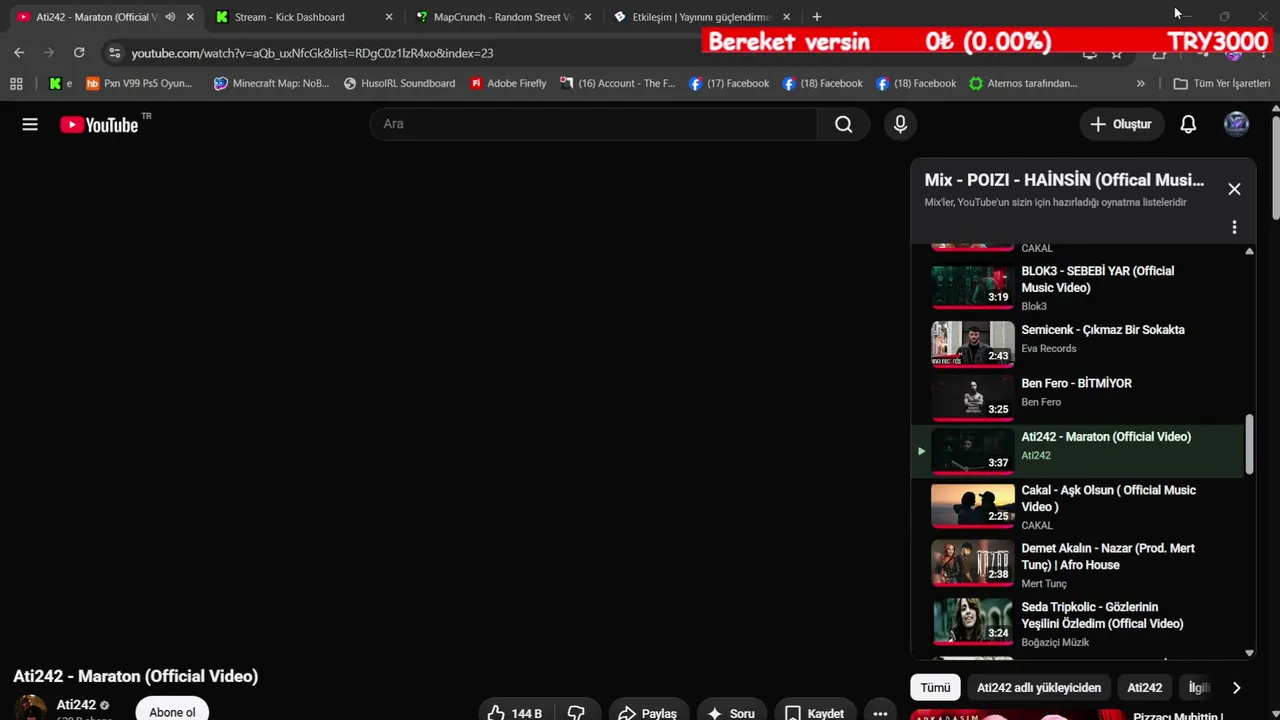The width and height of the screenshot is (1280, 720).
Task: Play BLOK3 - SEBEBİ YAR from the mix
Action: [x=1077, y=288]
